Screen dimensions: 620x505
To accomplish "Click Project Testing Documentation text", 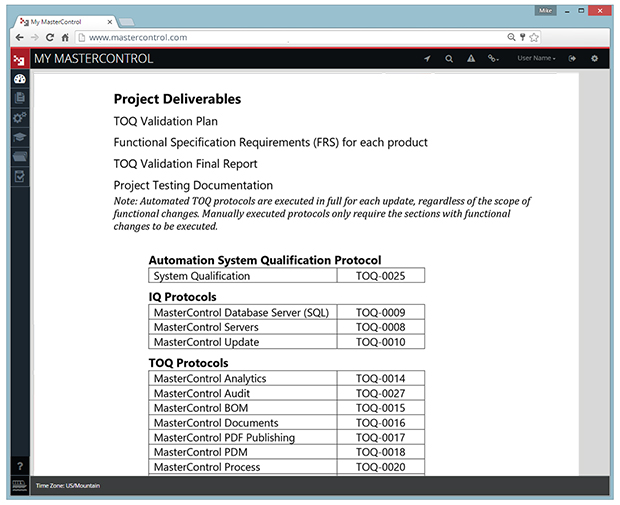I will coord(193,185).
